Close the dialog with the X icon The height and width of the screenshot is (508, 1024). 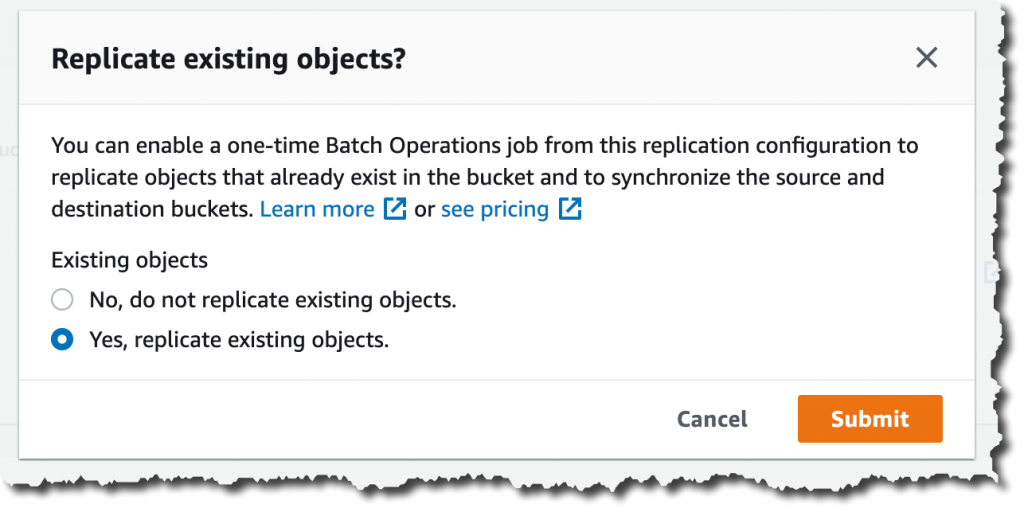tap(927, 58)
